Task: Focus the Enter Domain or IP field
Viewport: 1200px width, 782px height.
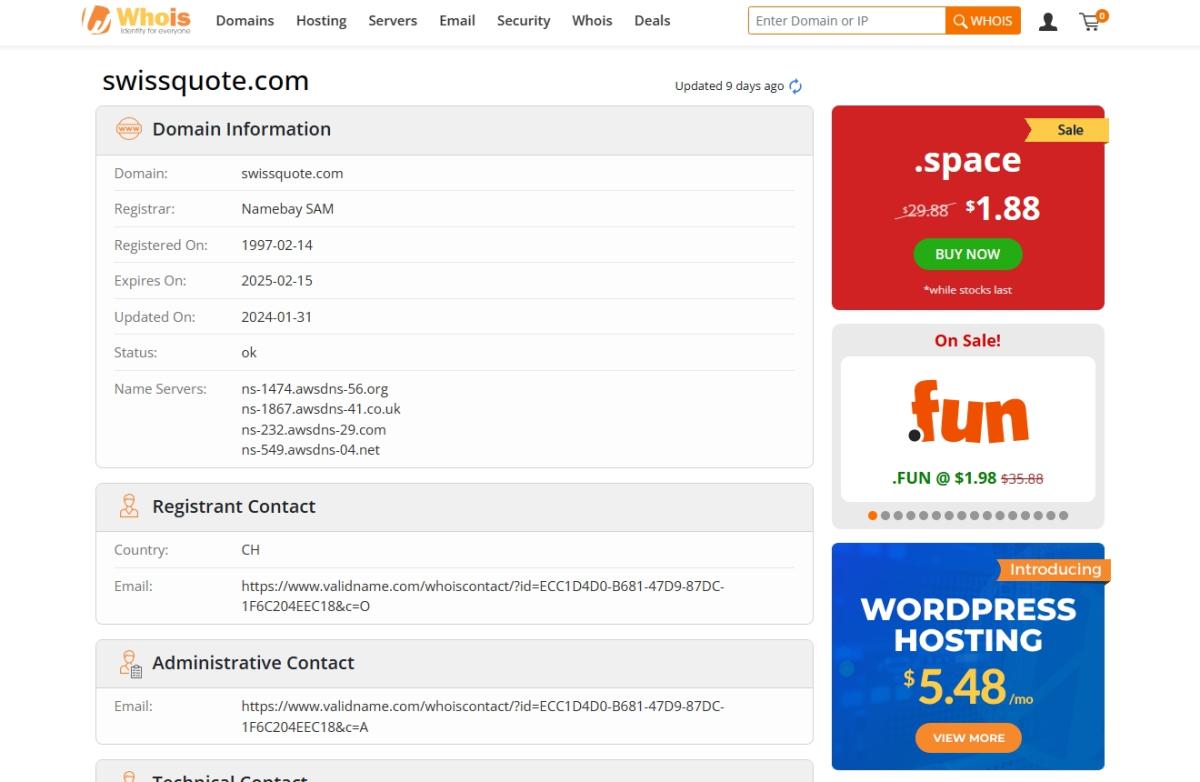Action: [x=846, y=21]
